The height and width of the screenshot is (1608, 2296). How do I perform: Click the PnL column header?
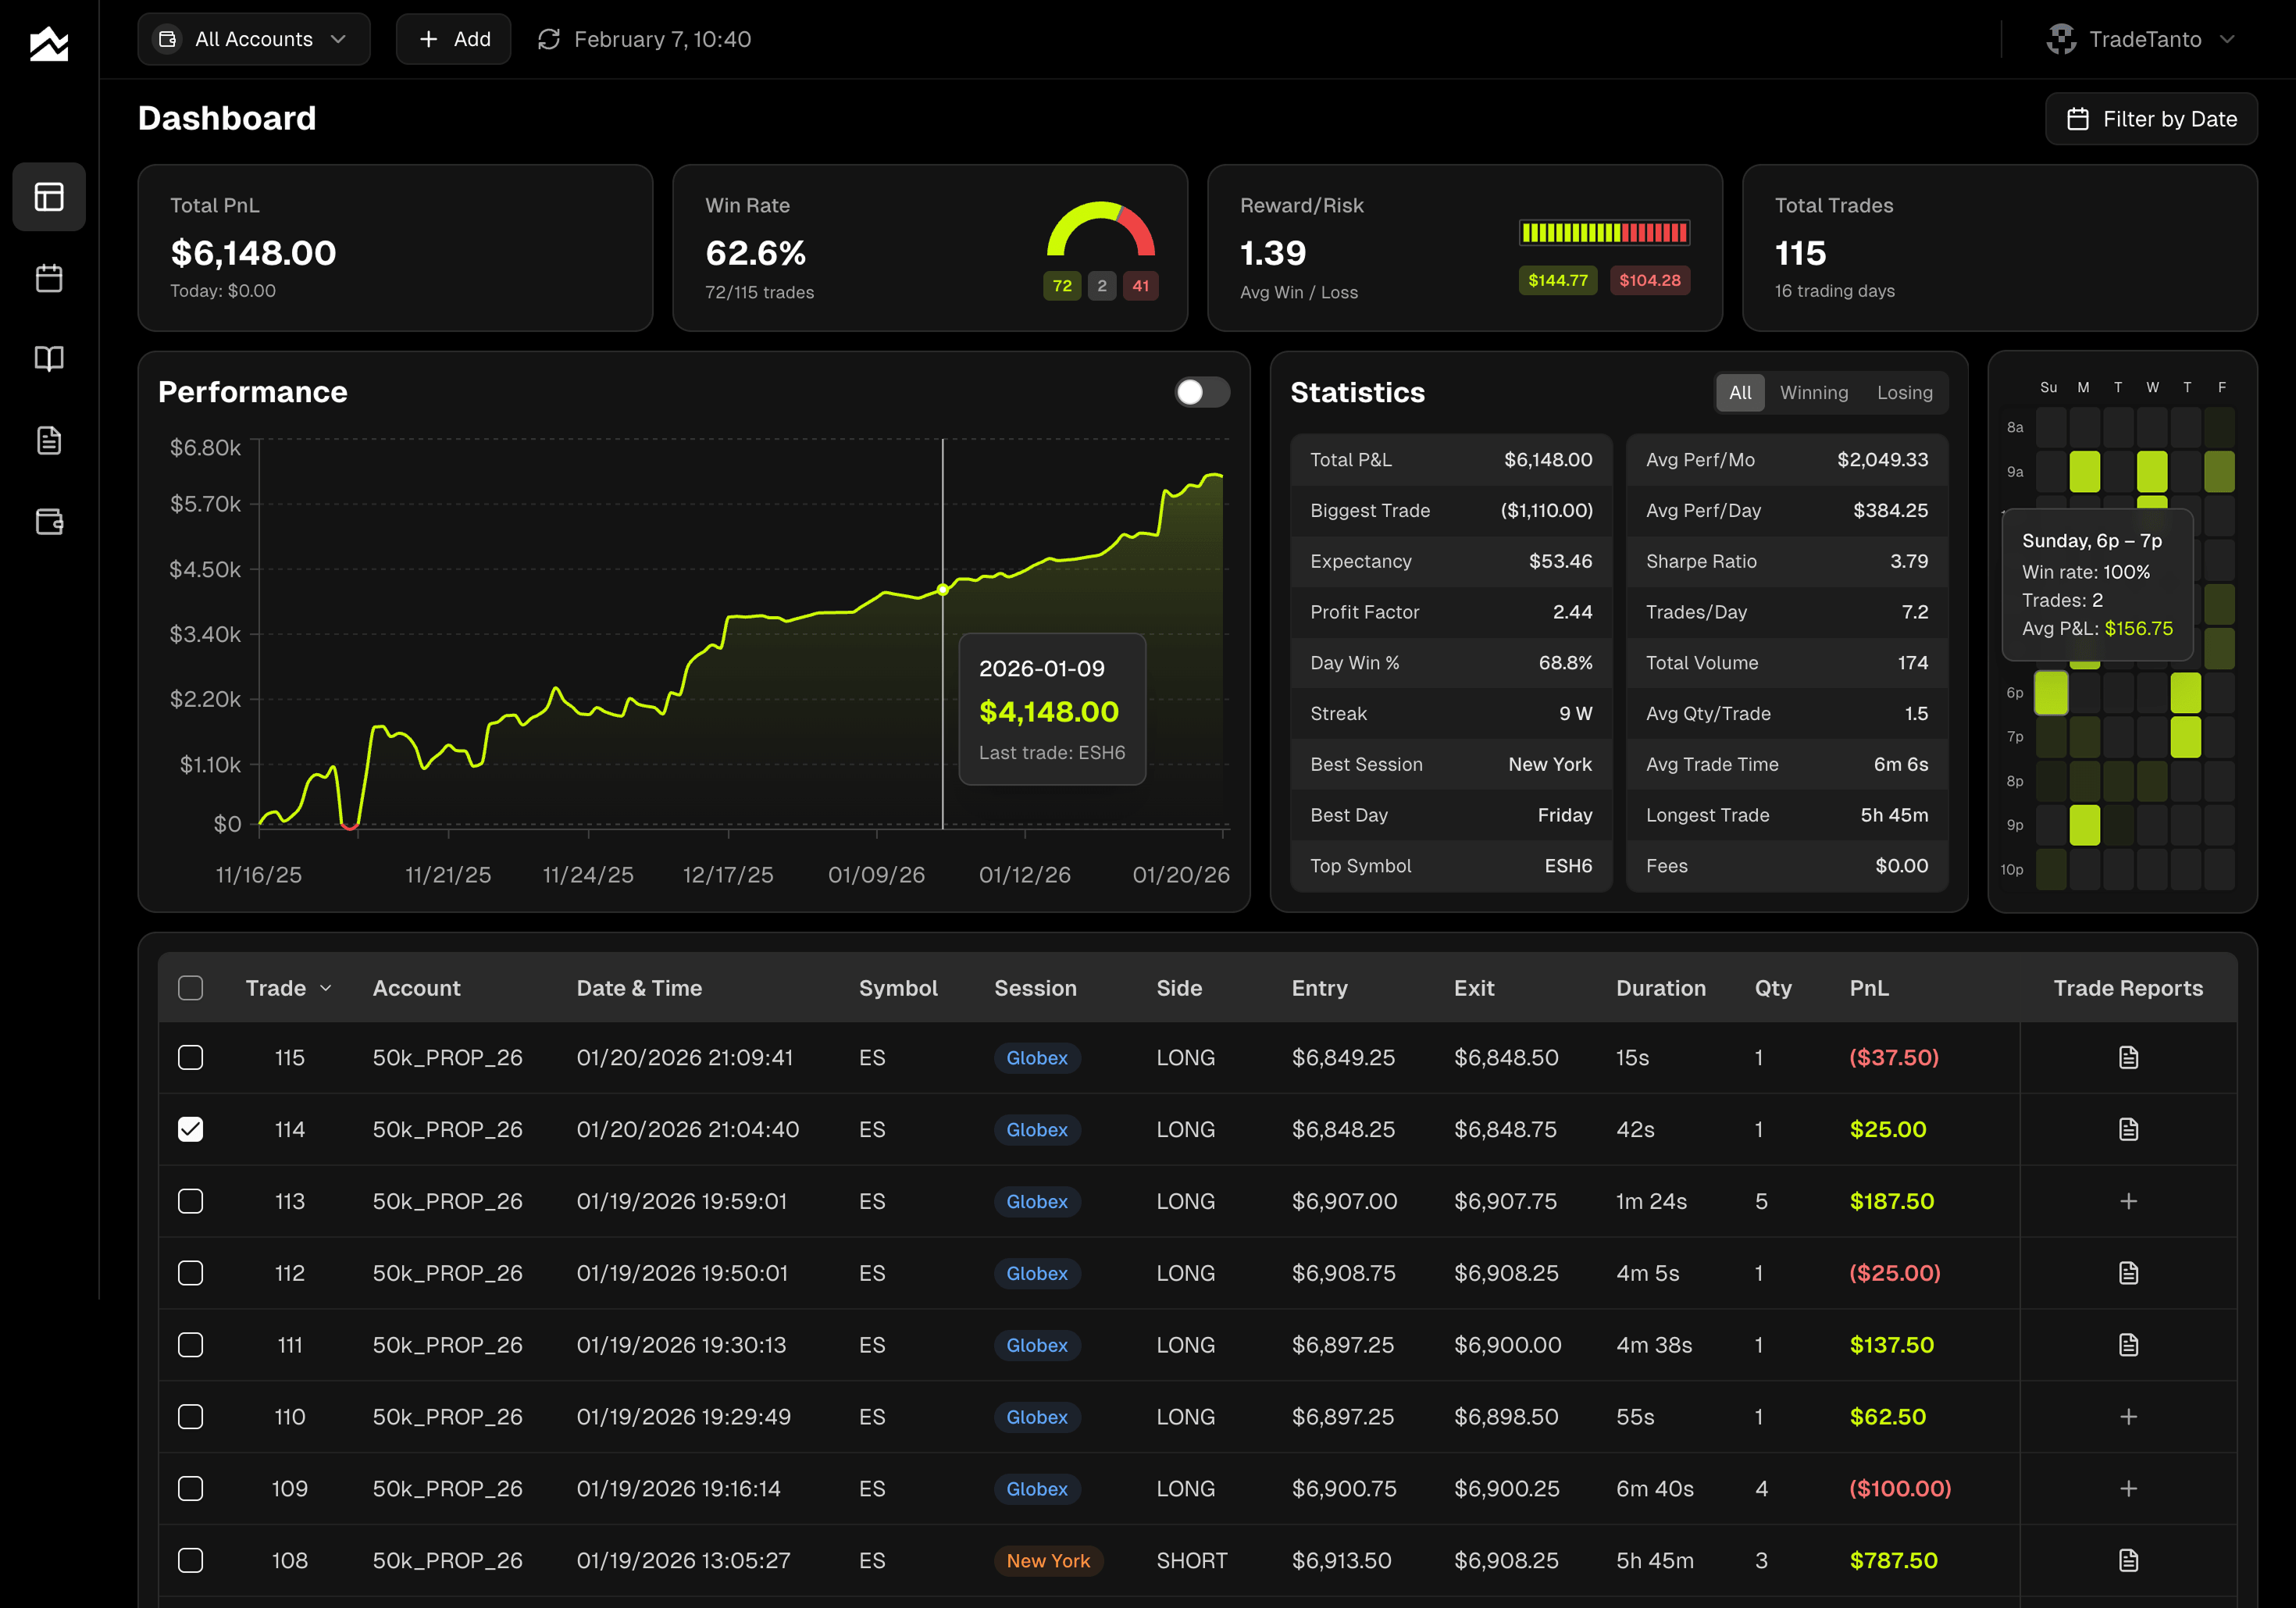[1869, 988]
